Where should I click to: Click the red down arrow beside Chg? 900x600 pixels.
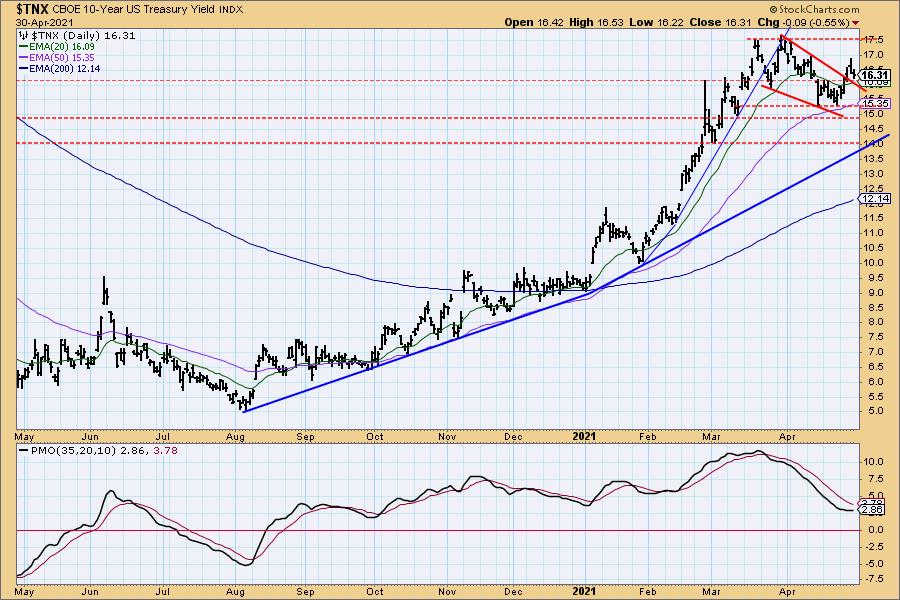(x=856, y=23)
